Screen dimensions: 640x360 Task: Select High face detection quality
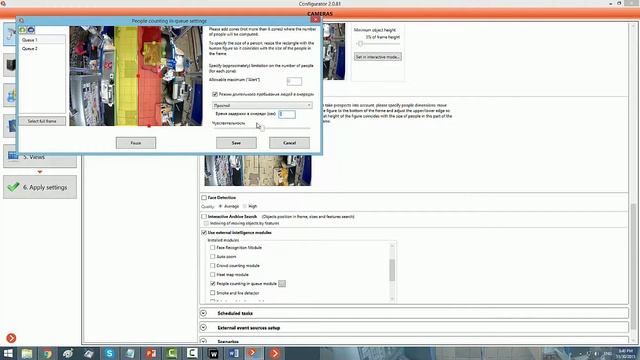[245, 207]
